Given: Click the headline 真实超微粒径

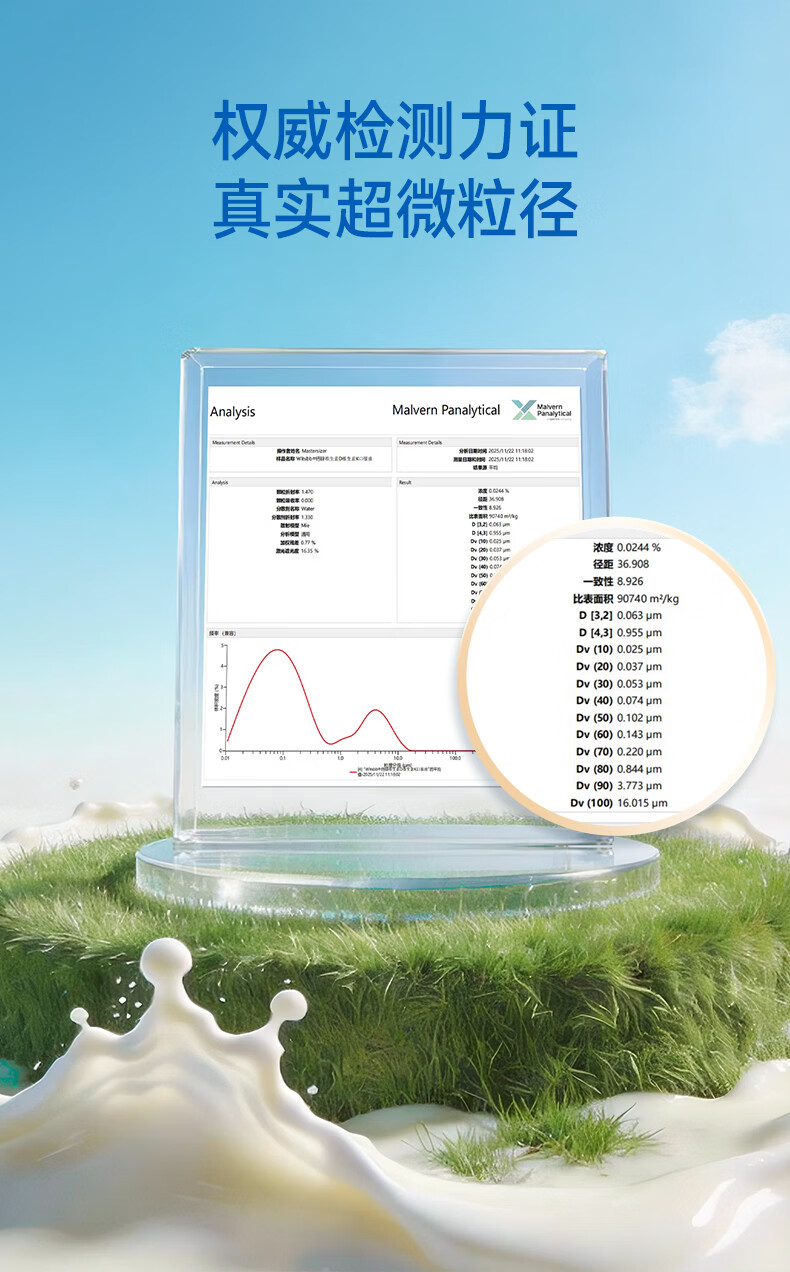Looking at the screenshot, I should point(395,210).
